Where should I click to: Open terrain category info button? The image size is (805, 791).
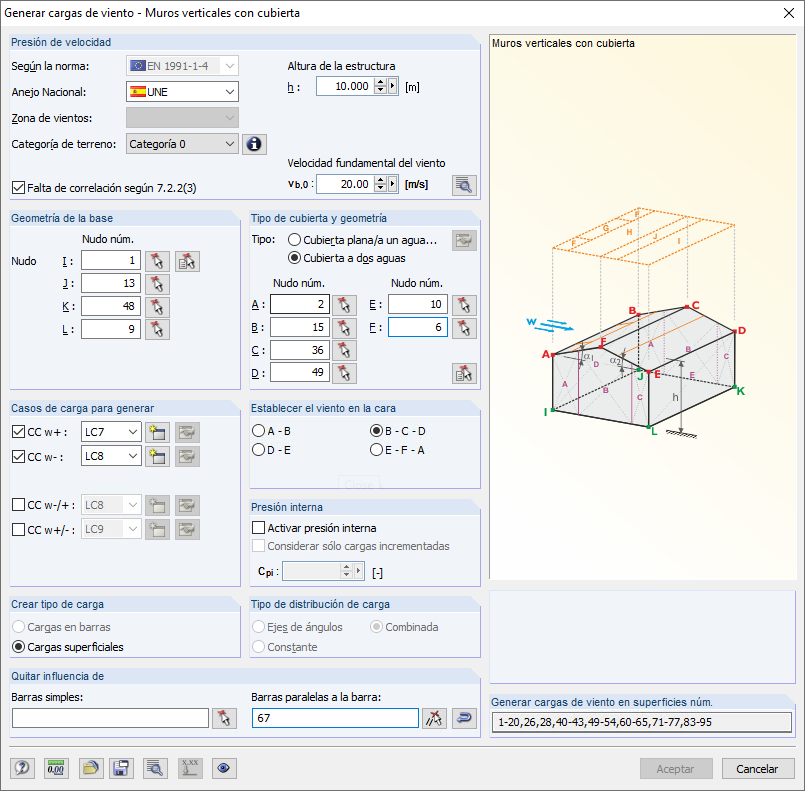[x=254, y=144]
